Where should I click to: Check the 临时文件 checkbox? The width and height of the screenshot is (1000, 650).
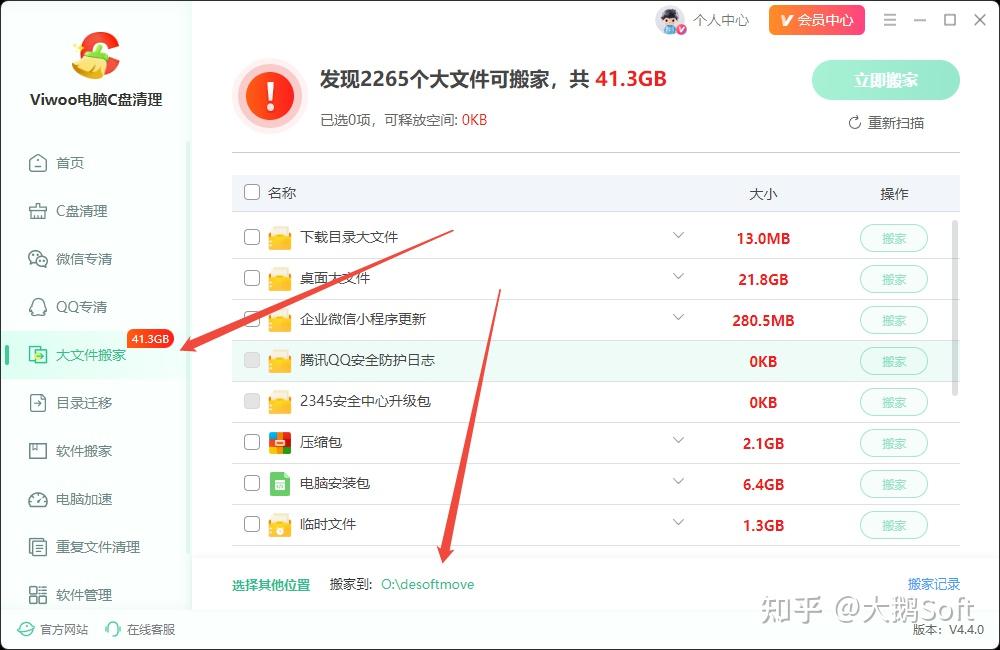click(x=252, y=524)
